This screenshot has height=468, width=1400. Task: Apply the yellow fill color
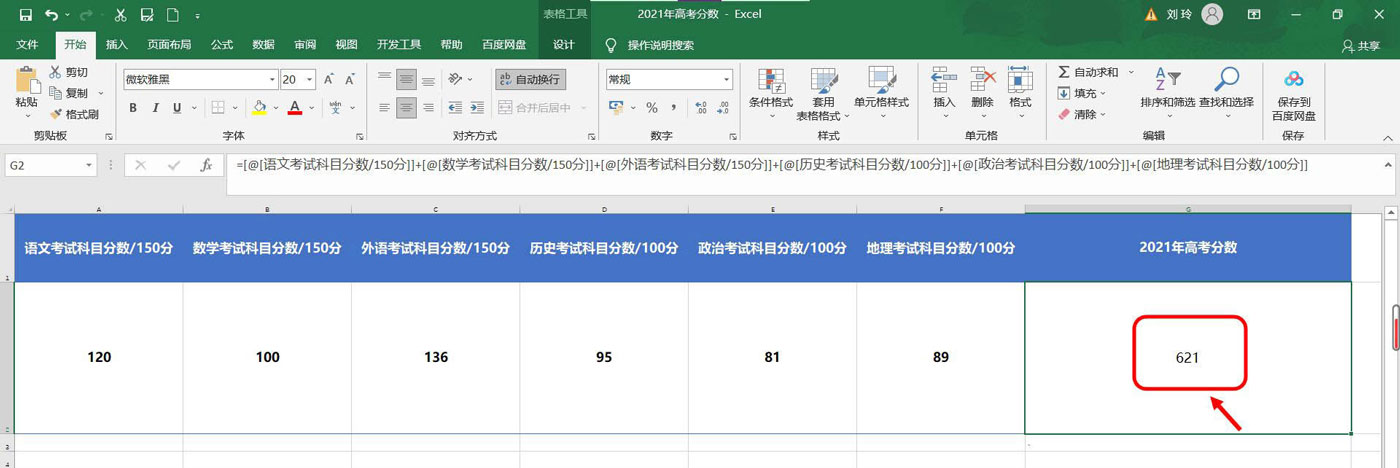(x=259, y=108)
